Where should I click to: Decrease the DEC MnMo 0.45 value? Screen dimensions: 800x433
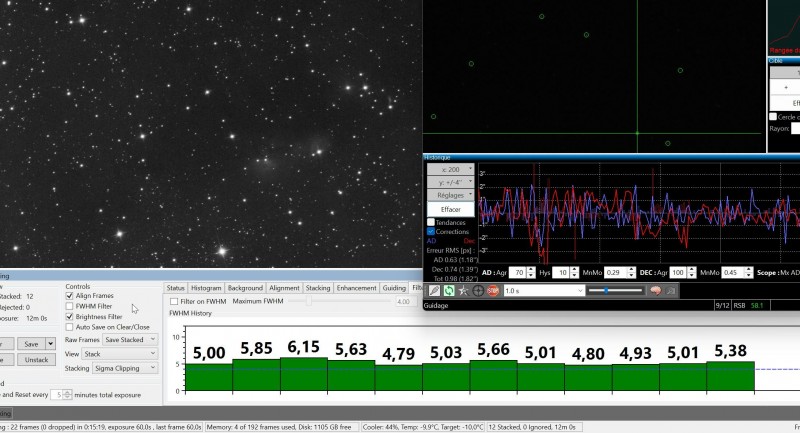click(748, 275)
